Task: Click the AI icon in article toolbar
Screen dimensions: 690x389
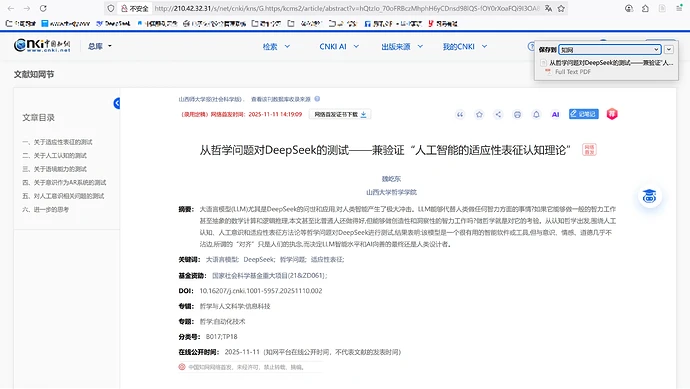Action: coord(555,114)
